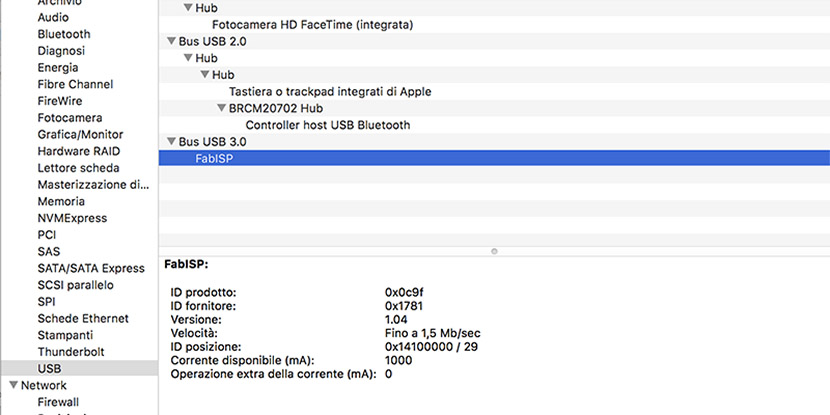Open the Audio hardware category

coord(53,17)
